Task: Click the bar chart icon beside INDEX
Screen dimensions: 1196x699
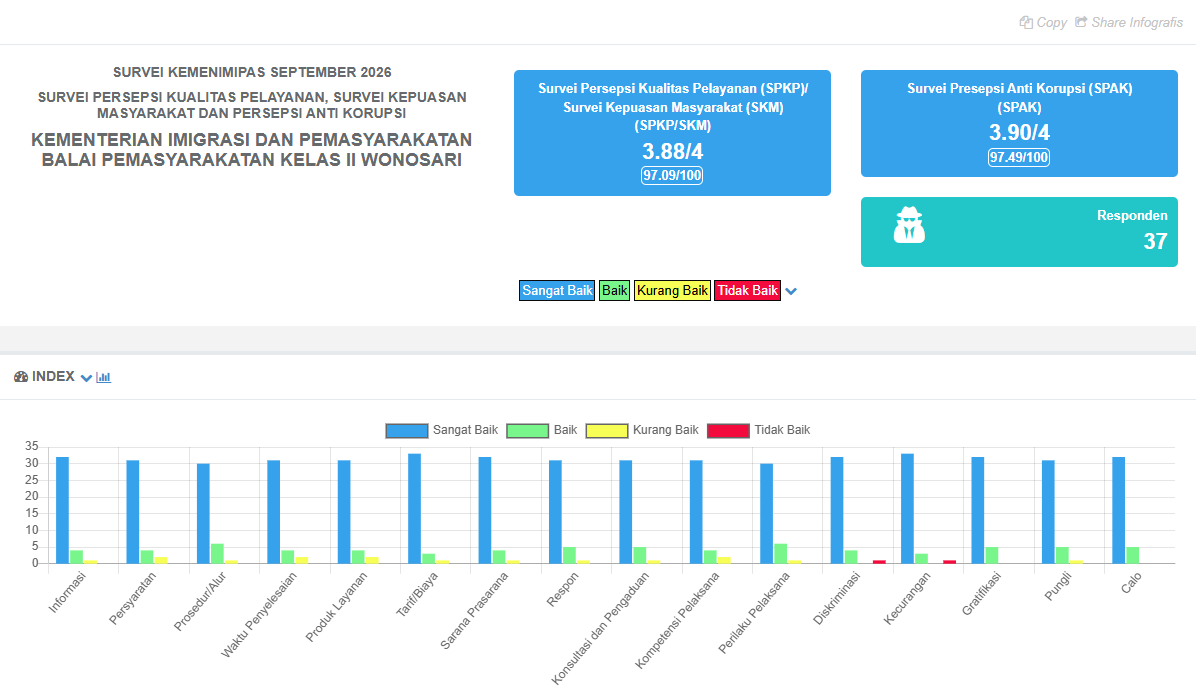Action: (x=104, y=377)
